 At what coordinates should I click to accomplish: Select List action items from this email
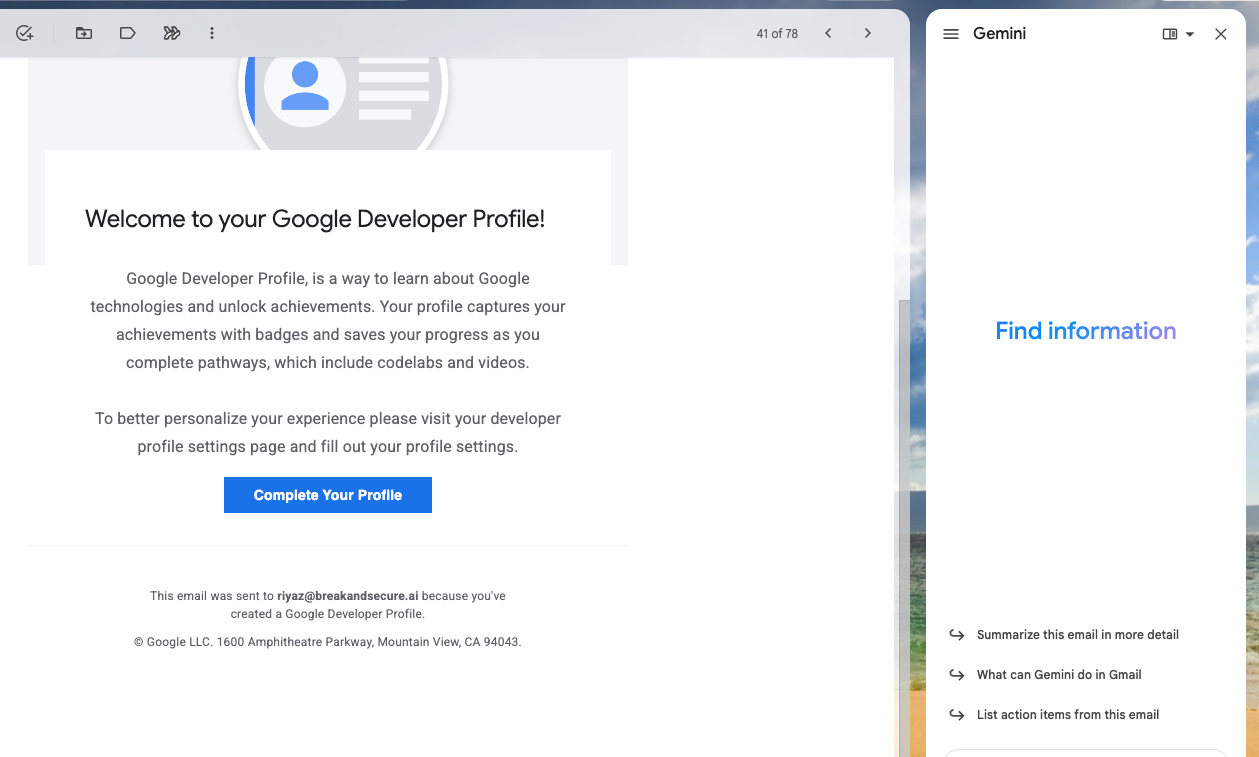point(1068,714)
